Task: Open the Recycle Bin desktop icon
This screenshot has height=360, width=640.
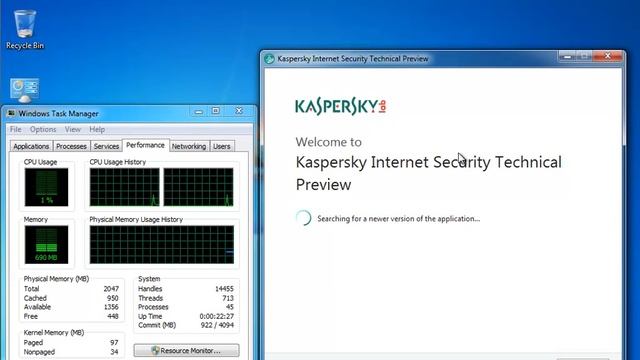Action: pos(24,30)
